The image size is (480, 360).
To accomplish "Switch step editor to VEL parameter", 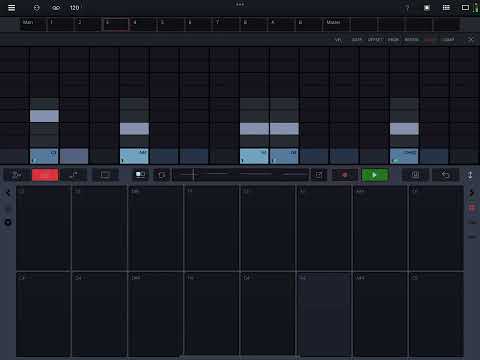I will [338, 40].
